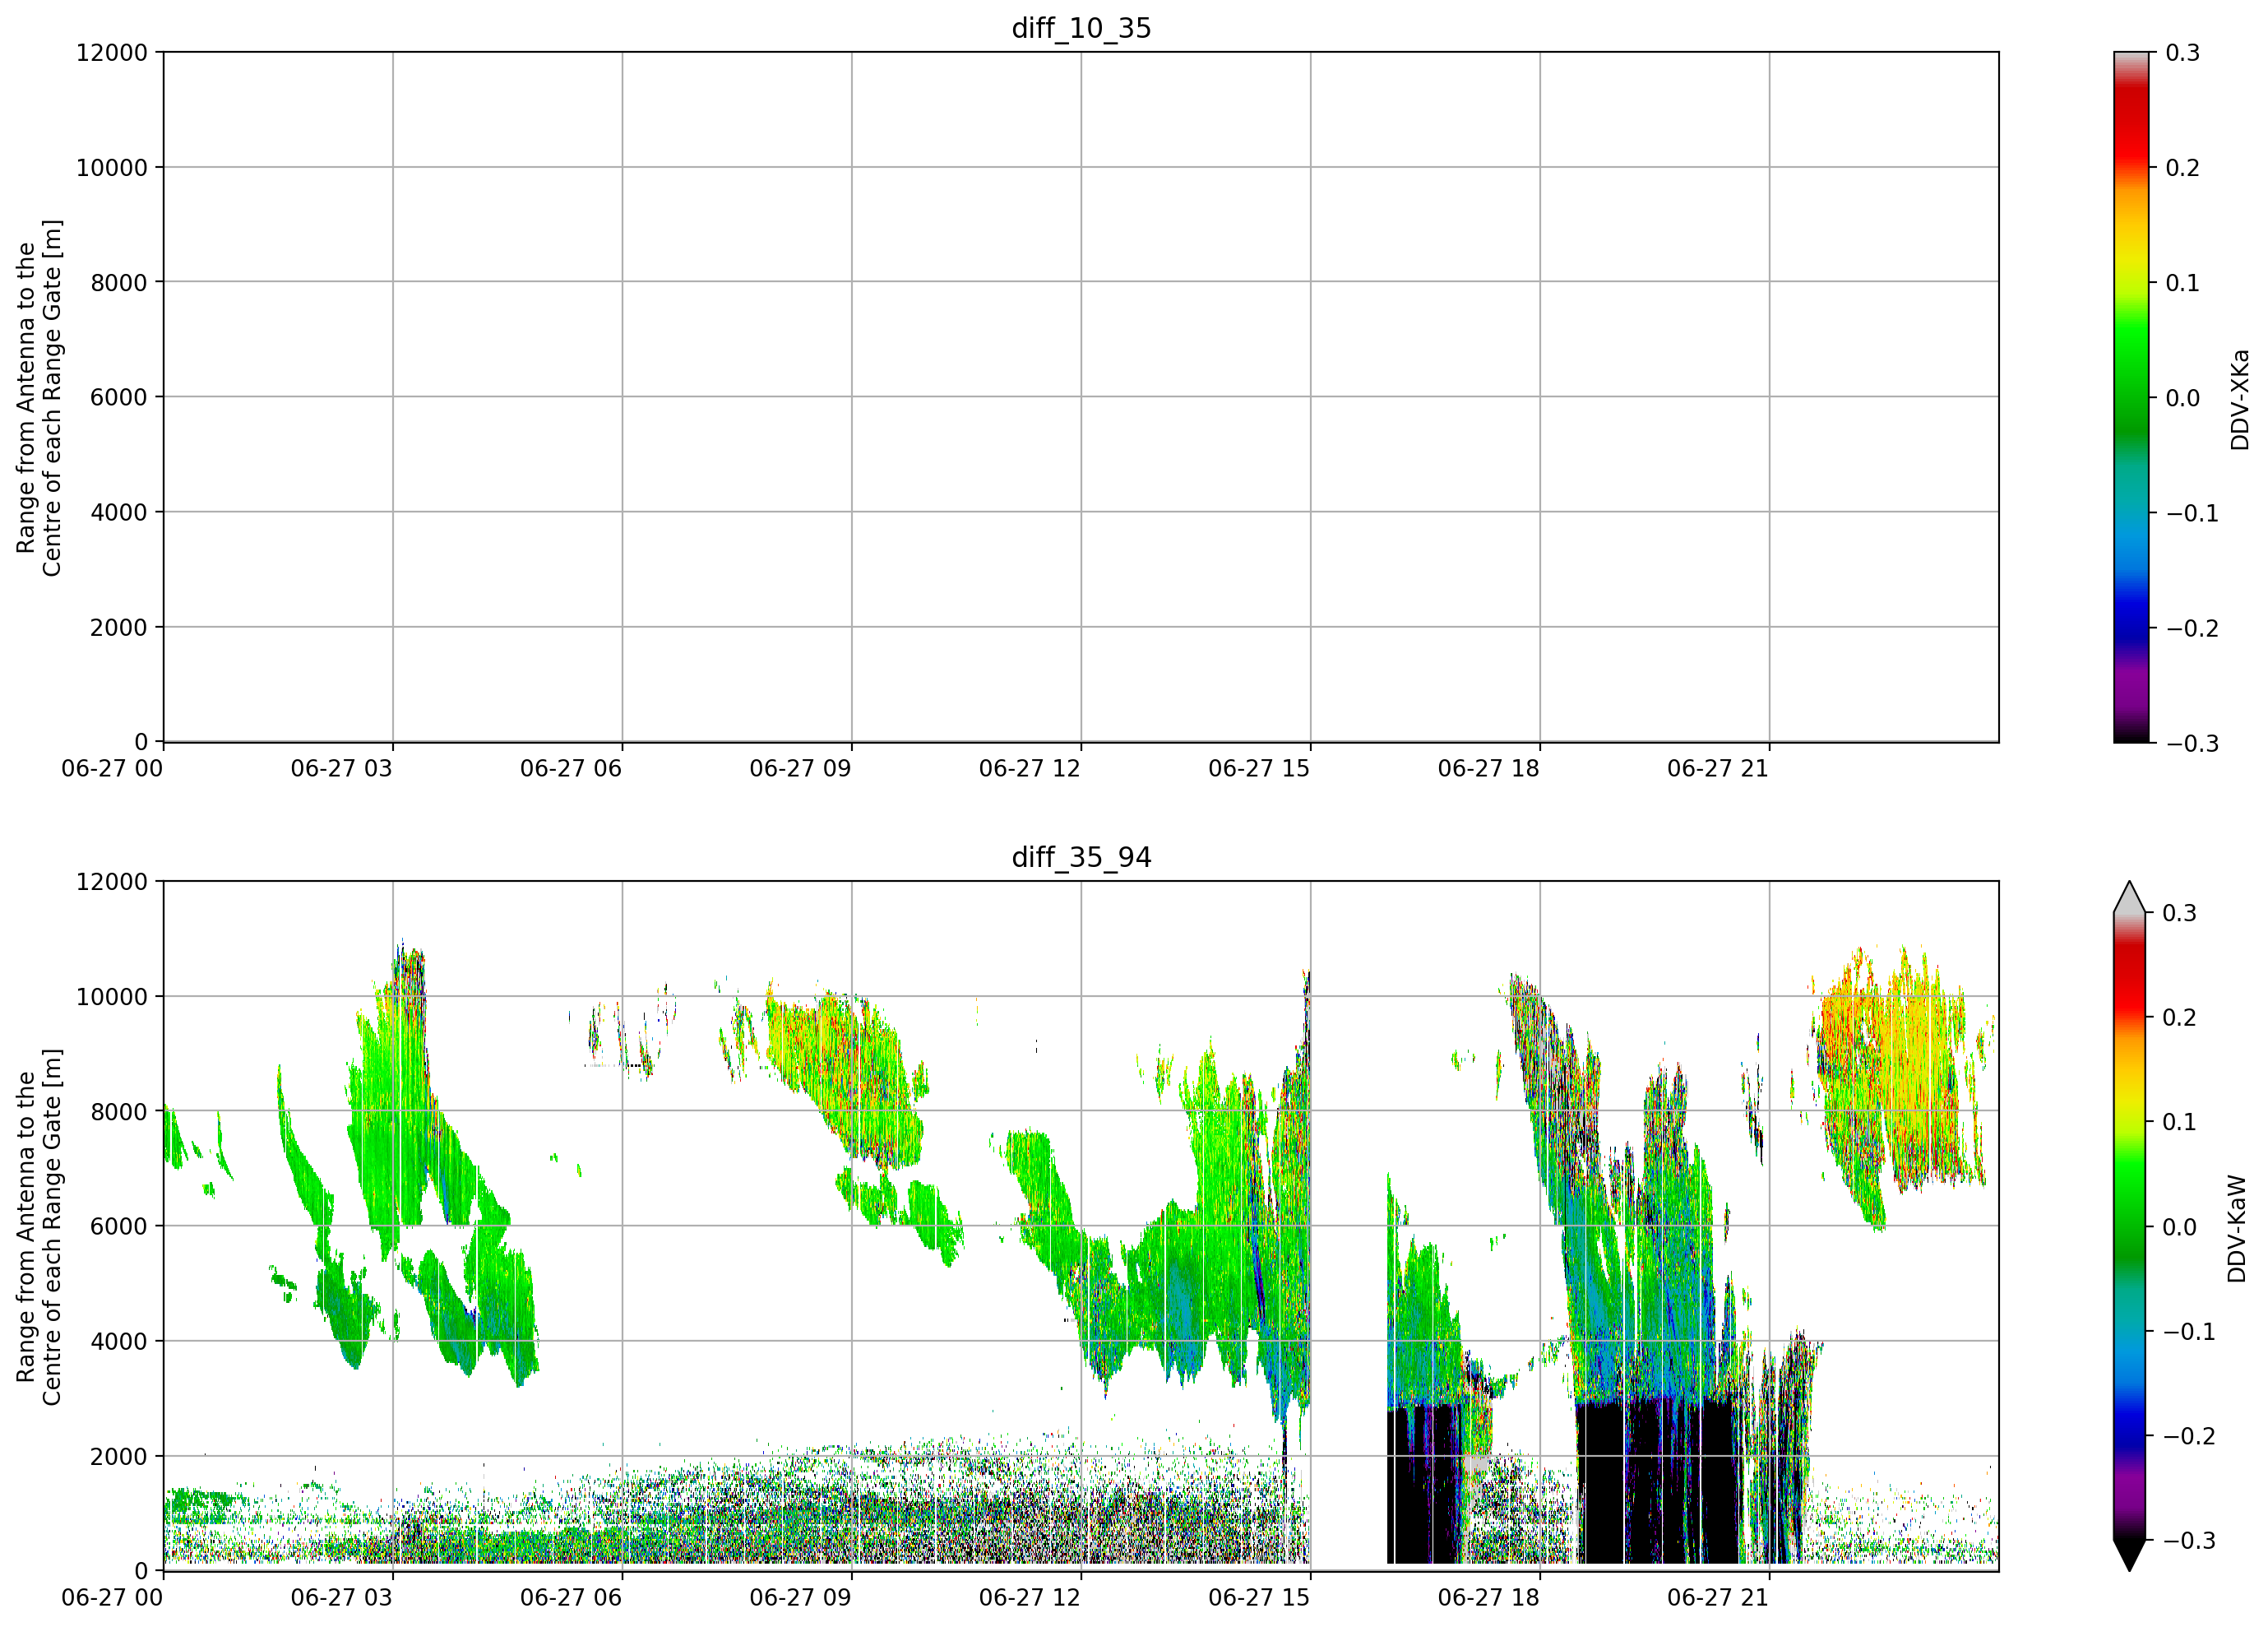Click the 4000 tick on the top plot

coord(119,512)
